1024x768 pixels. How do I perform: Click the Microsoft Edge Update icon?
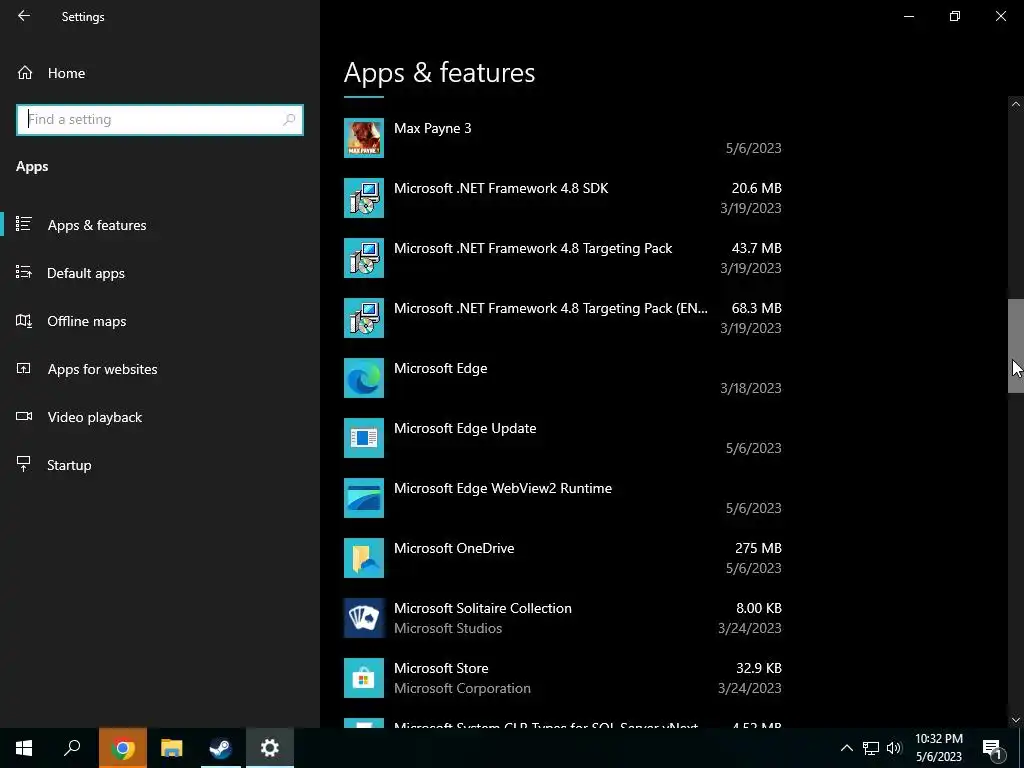click(x=364, y=438)
